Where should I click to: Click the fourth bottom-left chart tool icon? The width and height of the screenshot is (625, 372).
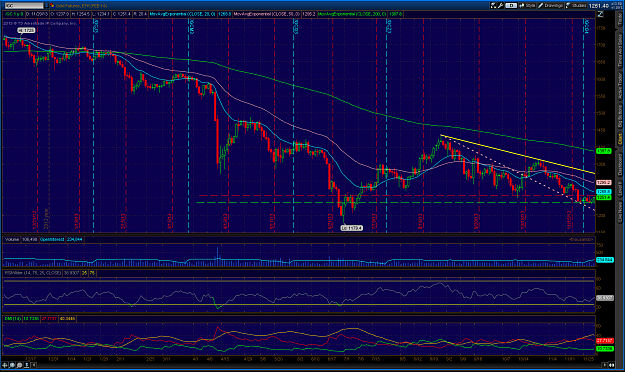[x=27, y=365]
